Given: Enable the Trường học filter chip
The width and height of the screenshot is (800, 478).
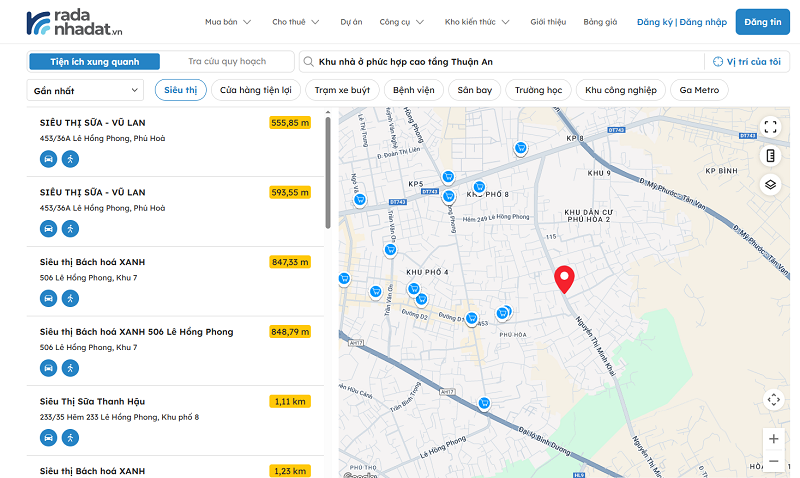Looking at the screenshot, I should [538, 90].
